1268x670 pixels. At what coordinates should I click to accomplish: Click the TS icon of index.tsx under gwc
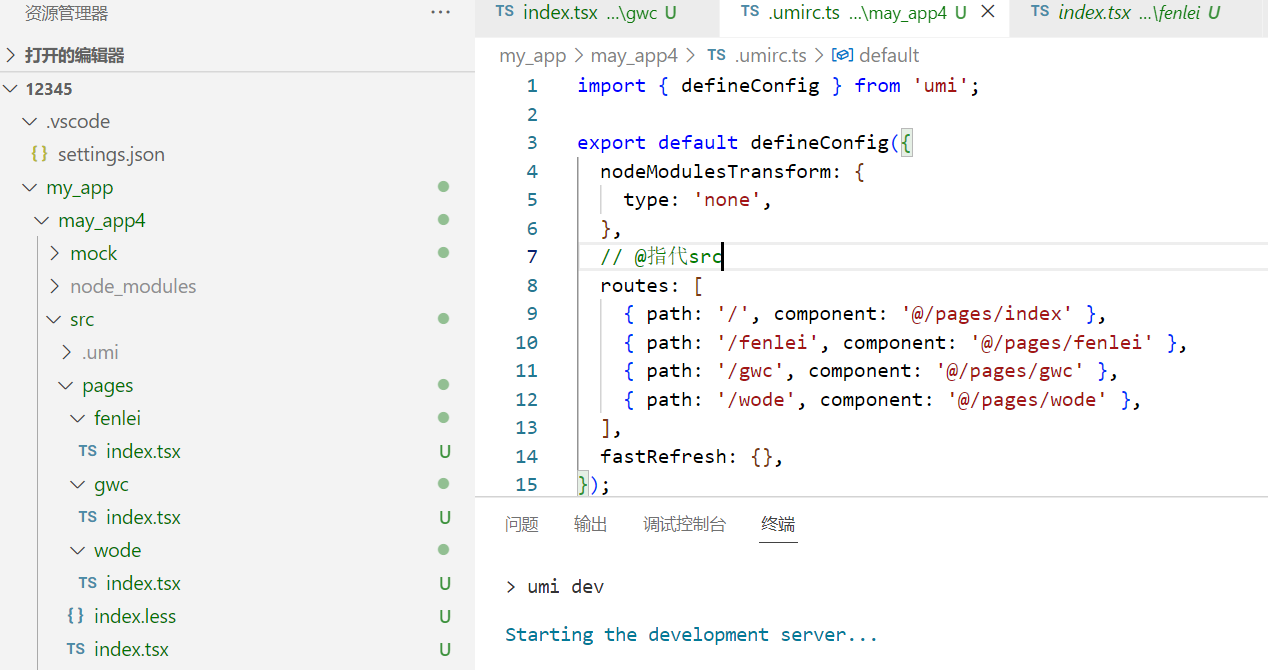point(88,517)
